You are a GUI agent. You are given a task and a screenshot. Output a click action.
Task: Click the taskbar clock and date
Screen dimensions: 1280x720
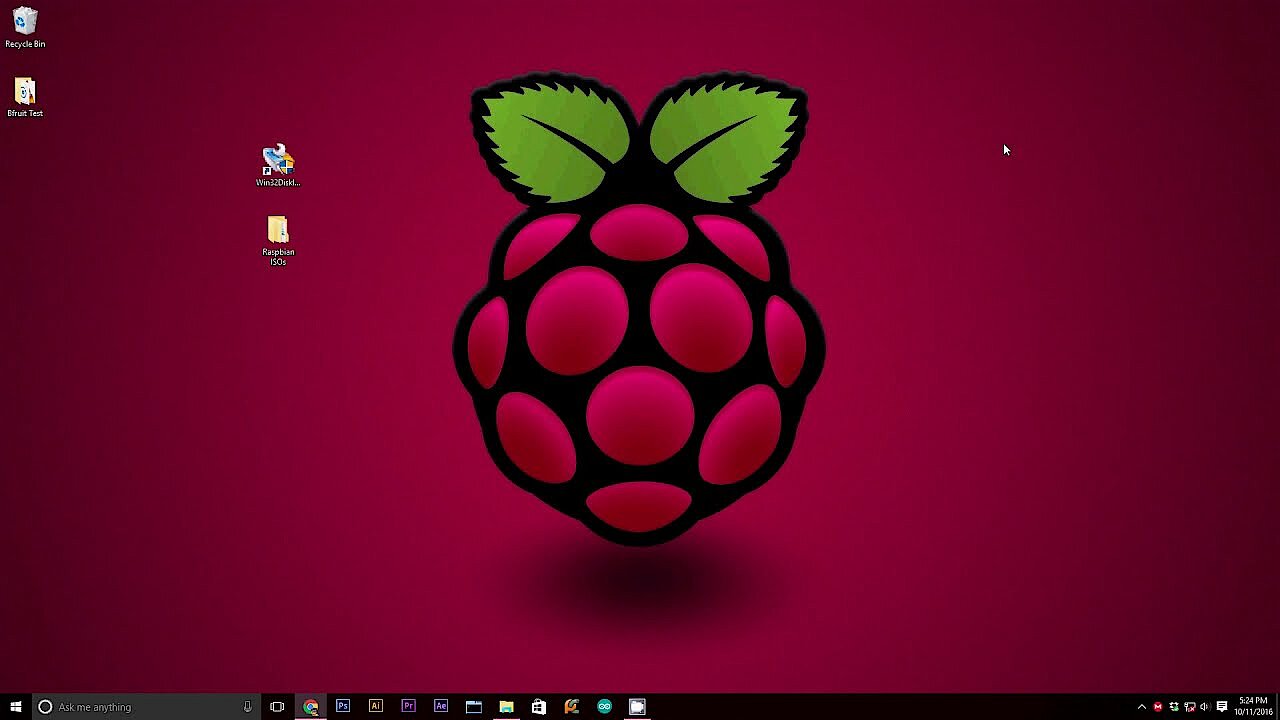(1253, 707)
